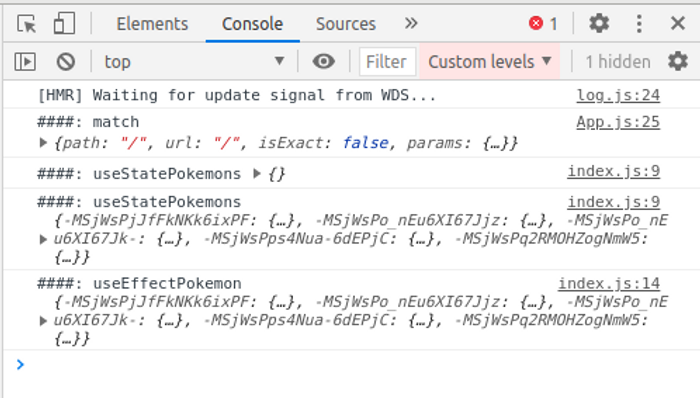Click the red error count badge

click(x=543, y=23)
